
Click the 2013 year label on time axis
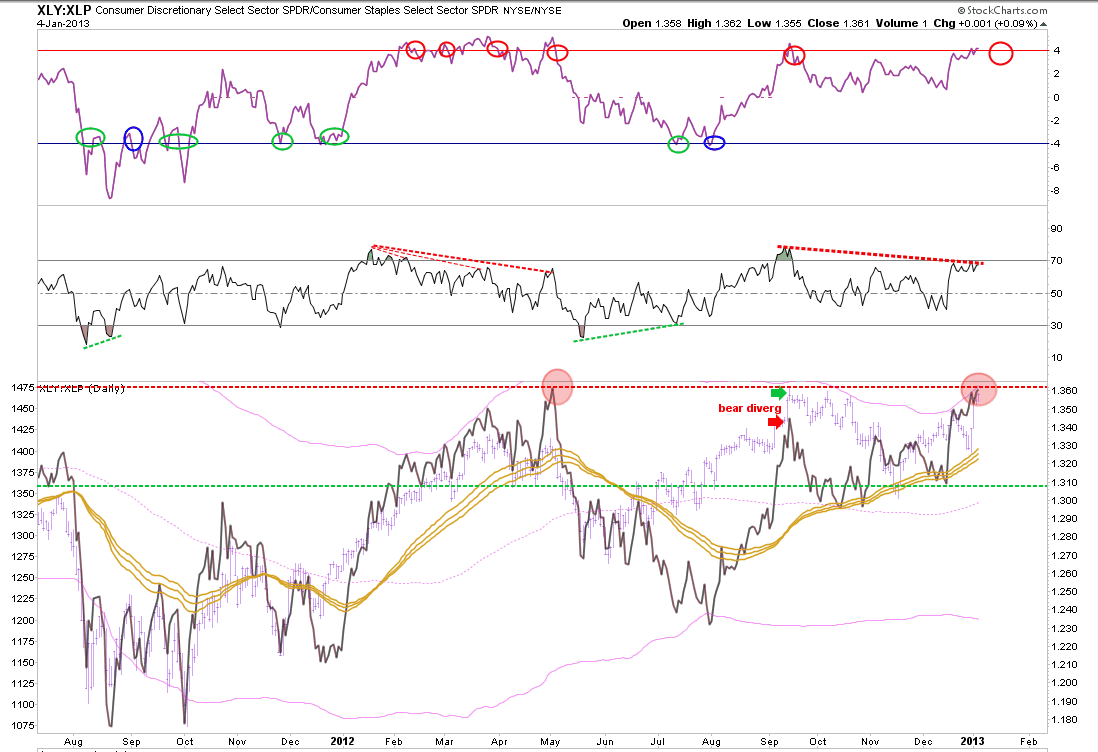click(x=972, y=741)
